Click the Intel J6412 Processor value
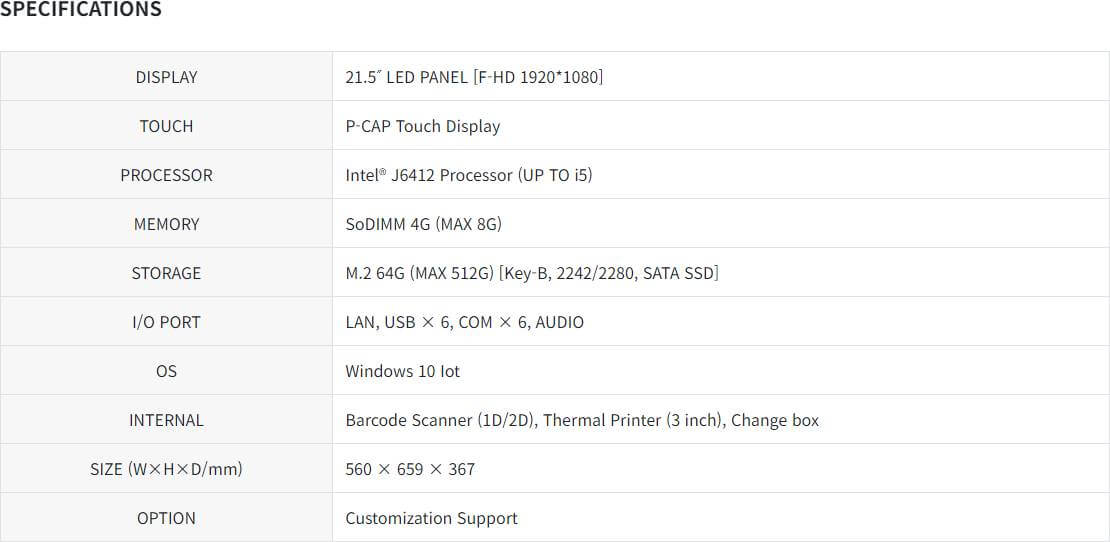This screenshot has width=1110, height=542. tap(469, 175)
